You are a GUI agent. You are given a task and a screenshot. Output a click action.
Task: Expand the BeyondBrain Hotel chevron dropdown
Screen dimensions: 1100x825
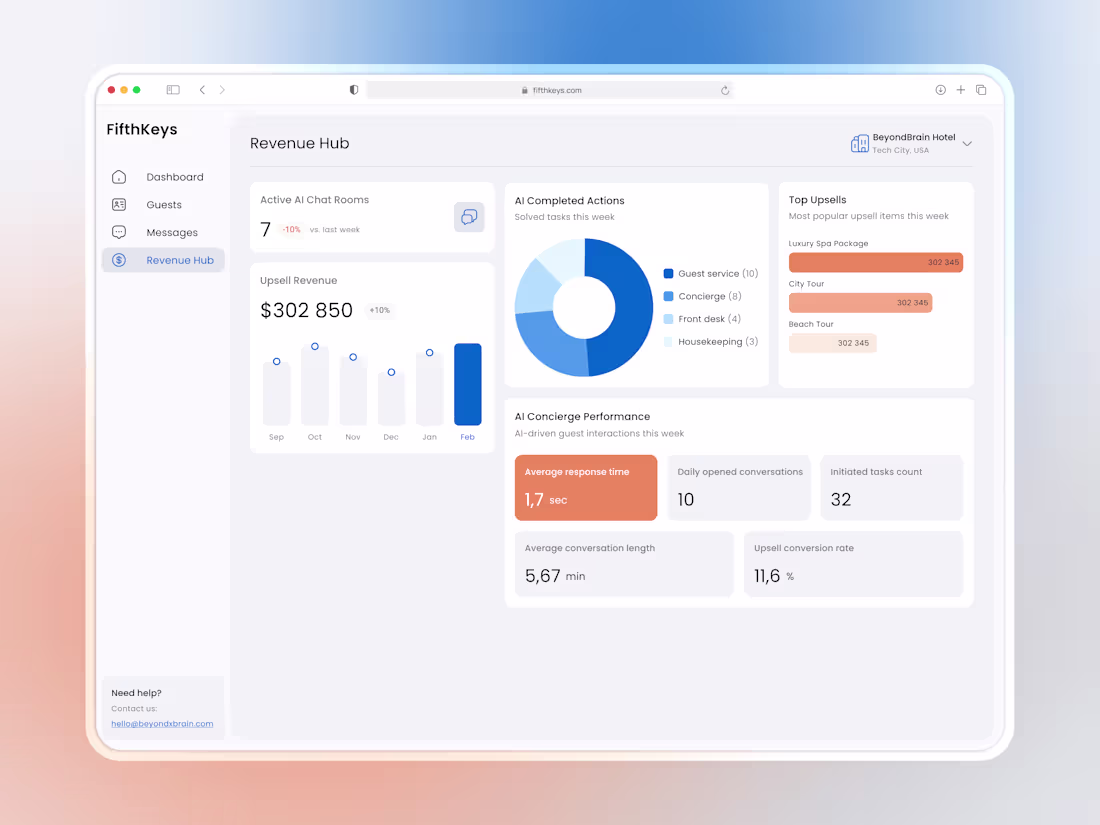click(x=966, y=143)
